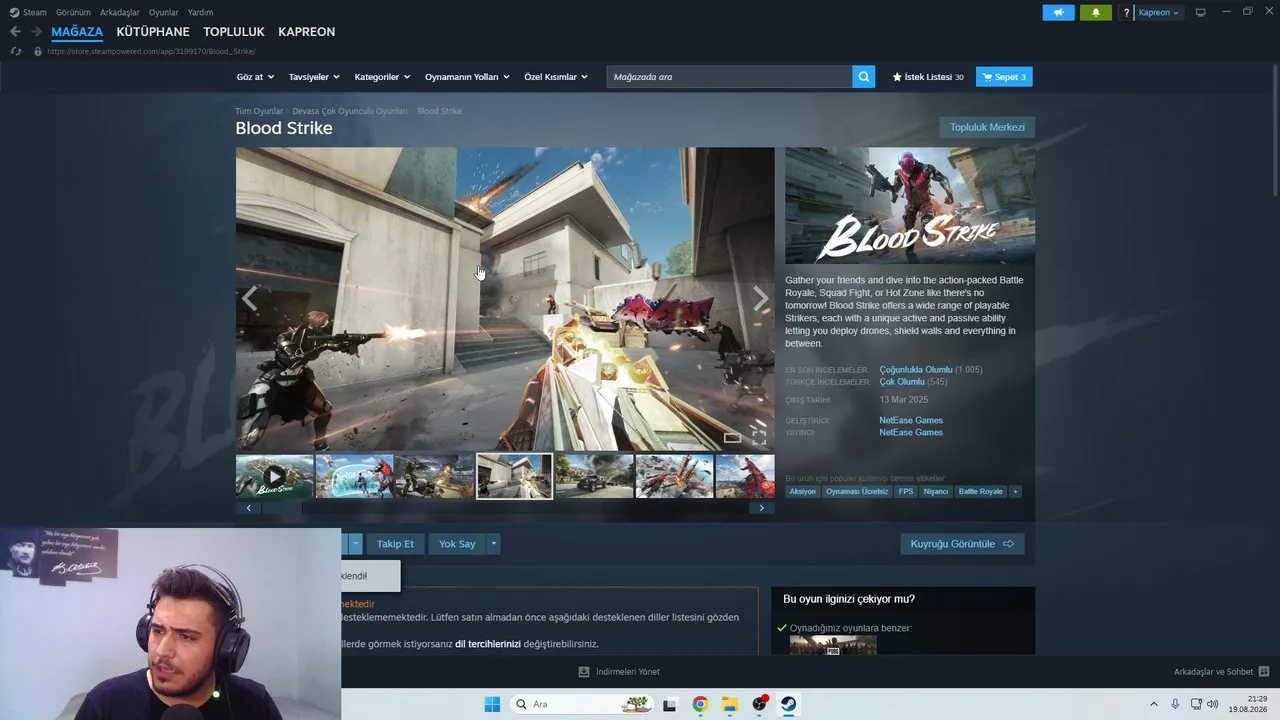Click in the Mağazada ara search field
The image size is (1280, 720).
pyautogui.click(x=729, y=77)
